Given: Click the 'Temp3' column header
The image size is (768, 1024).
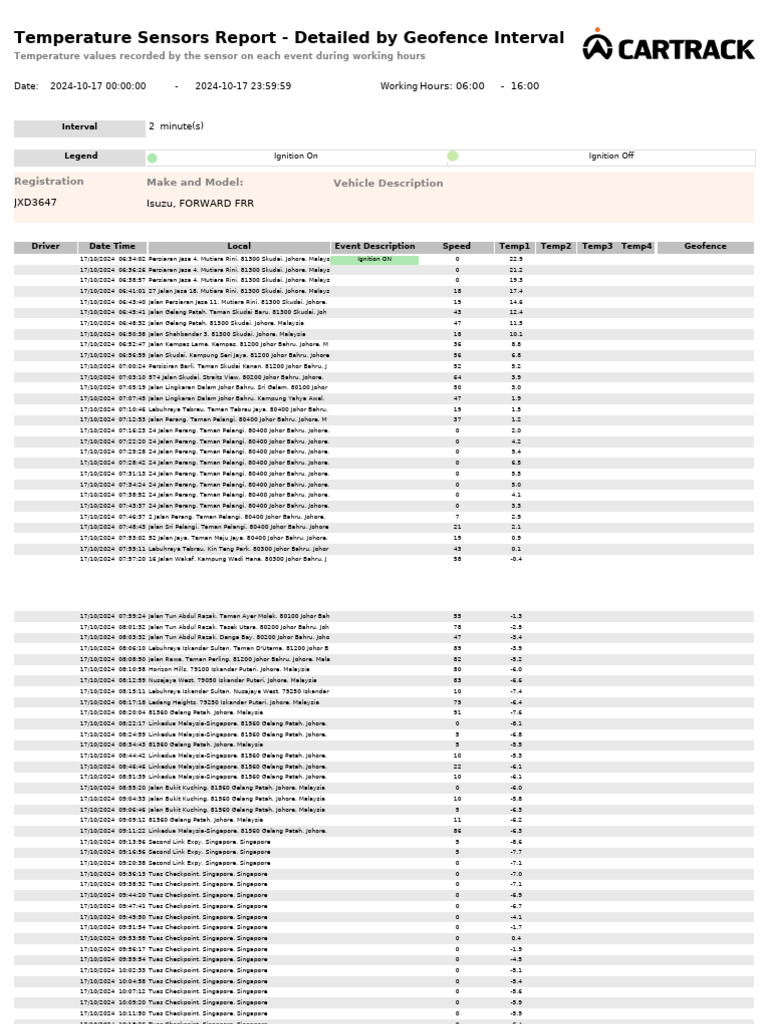Looking at the screenshot, I should [598, 247].
